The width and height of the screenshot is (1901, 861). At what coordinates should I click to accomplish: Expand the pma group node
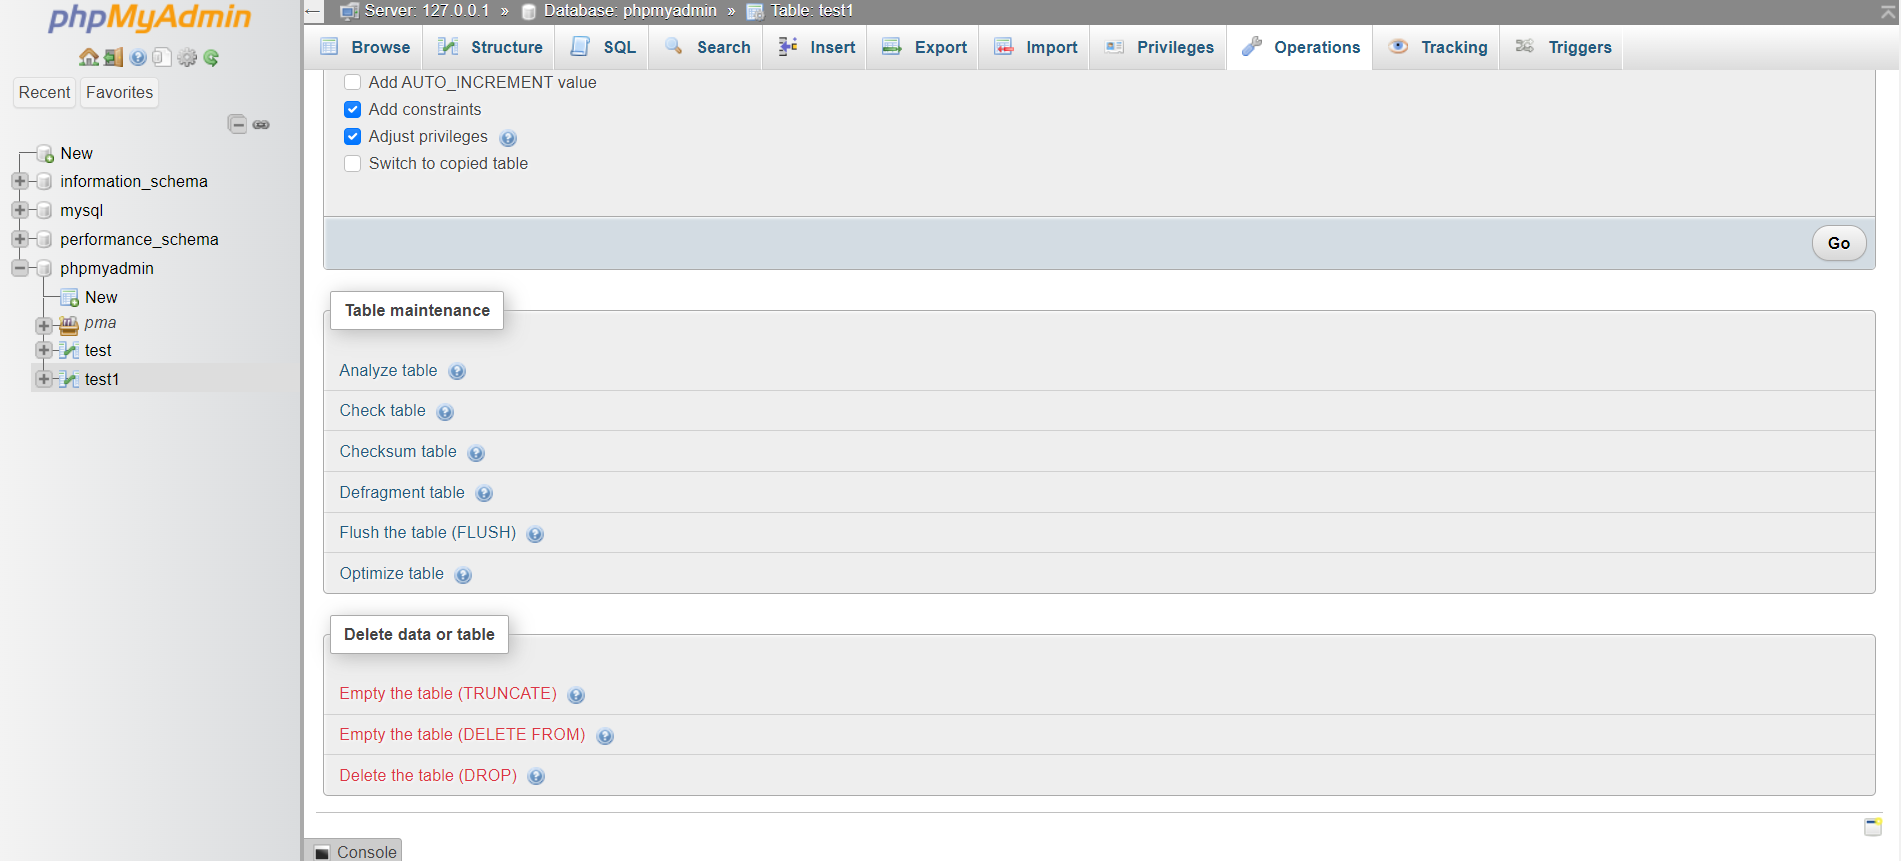pos(44,325)
